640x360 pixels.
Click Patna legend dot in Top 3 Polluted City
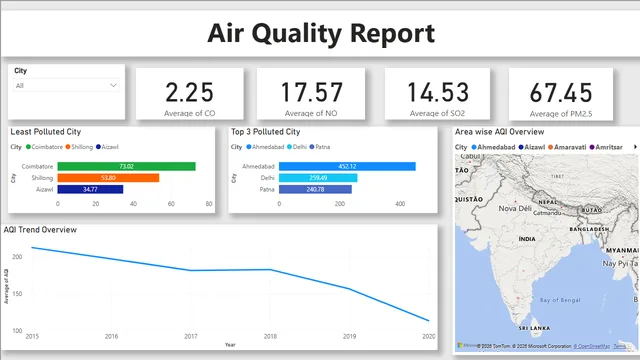(312, 147)
